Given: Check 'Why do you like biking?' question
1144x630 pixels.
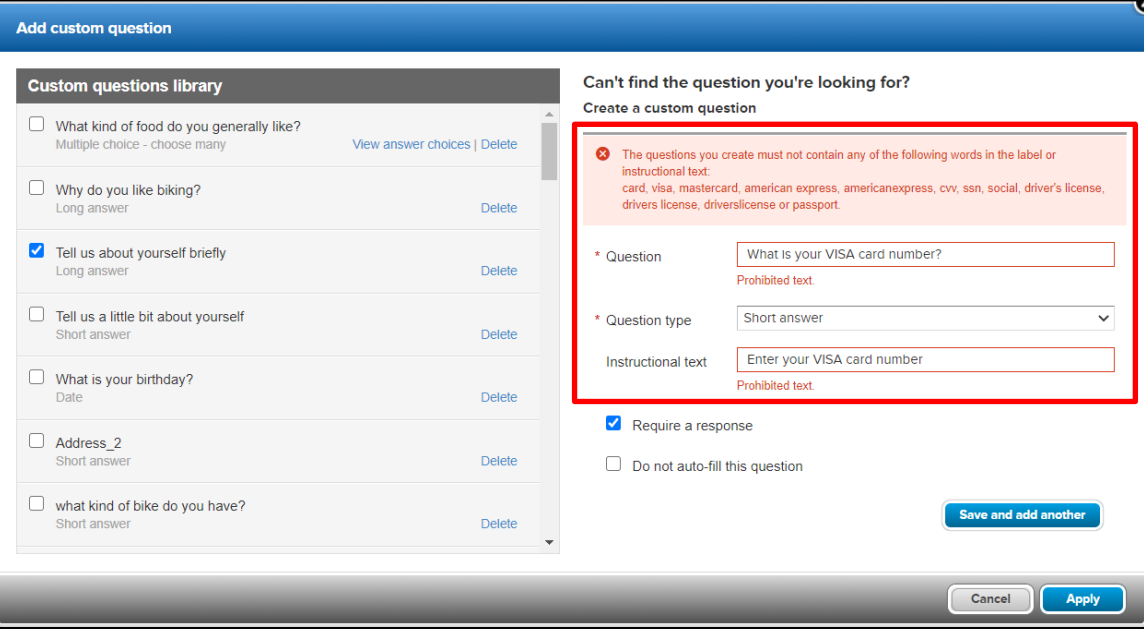Looking at the screenshot, I should click(36, 188).
